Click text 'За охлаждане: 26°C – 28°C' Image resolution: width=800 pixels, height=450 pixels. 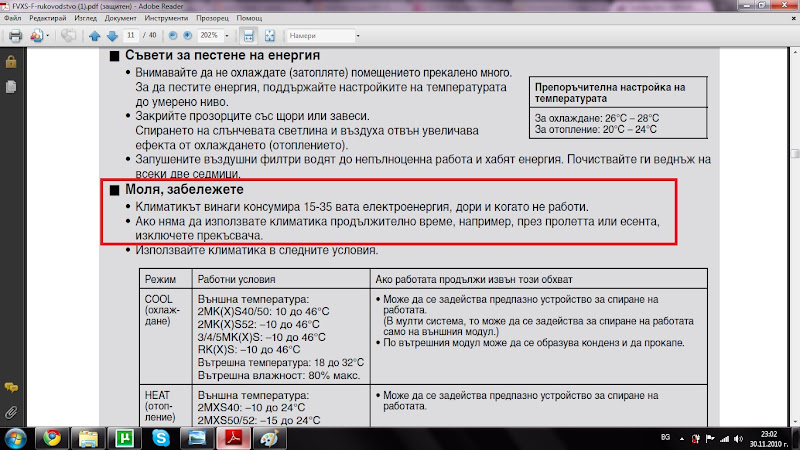(597, 118)
